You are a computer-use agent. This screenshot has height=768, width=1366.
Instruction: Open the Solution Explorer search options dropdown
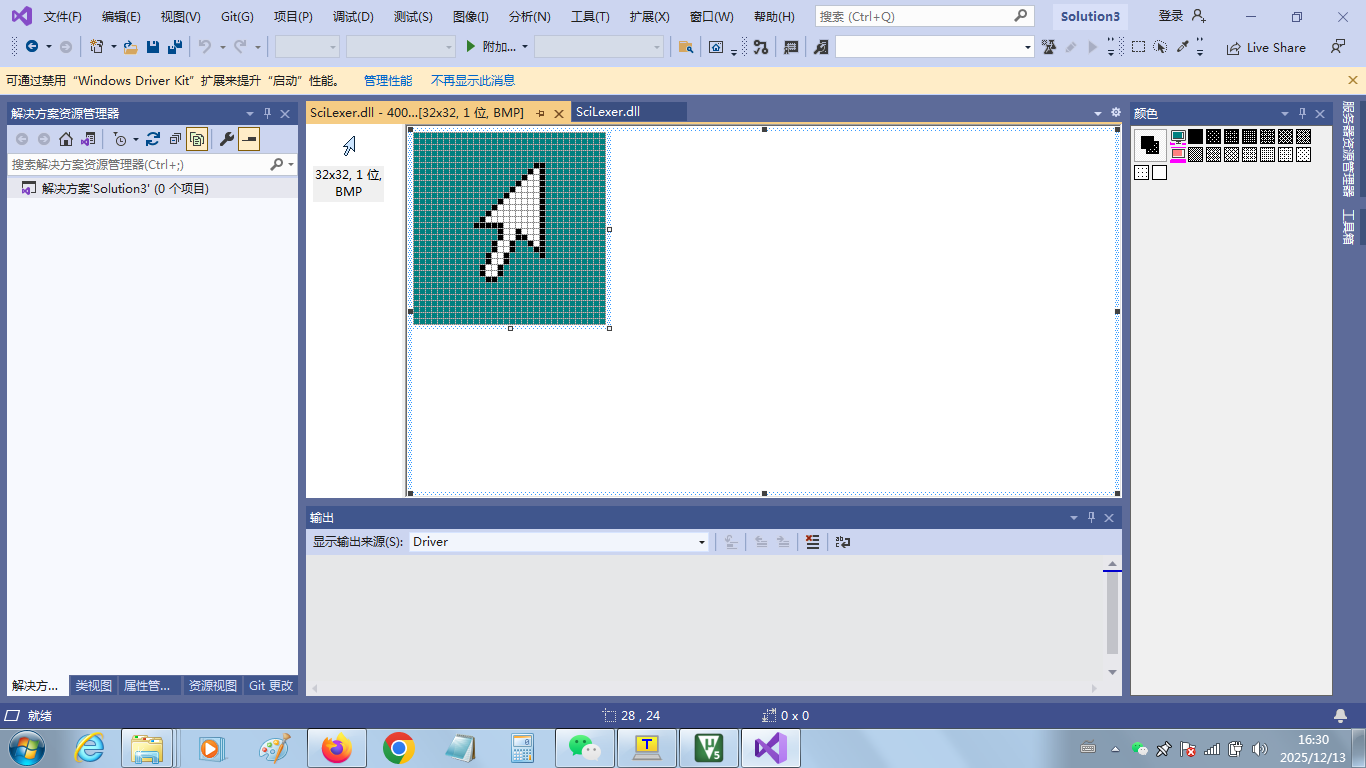click(291, 164)
